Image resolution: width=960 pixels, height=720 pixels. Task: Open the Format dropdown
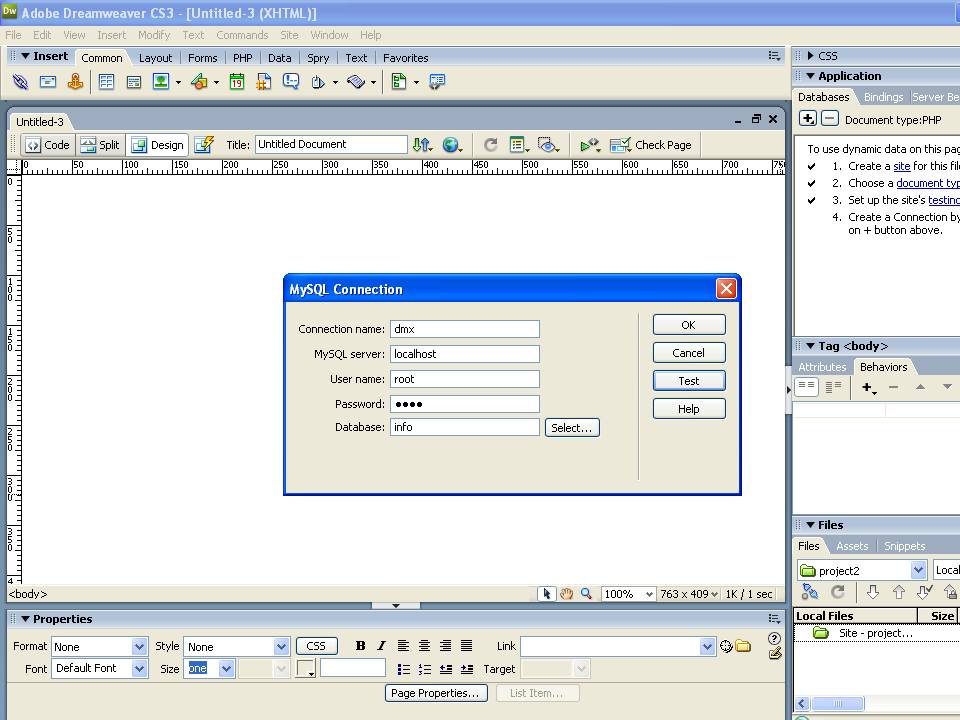pos(139,647)
